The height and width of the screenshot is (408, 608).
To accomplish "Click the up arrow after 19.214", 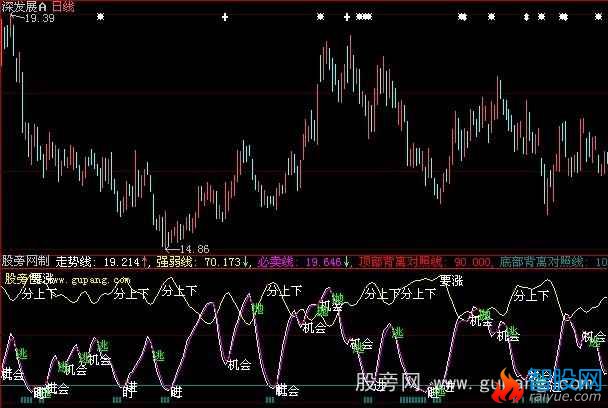I will (x=145, y=262).
